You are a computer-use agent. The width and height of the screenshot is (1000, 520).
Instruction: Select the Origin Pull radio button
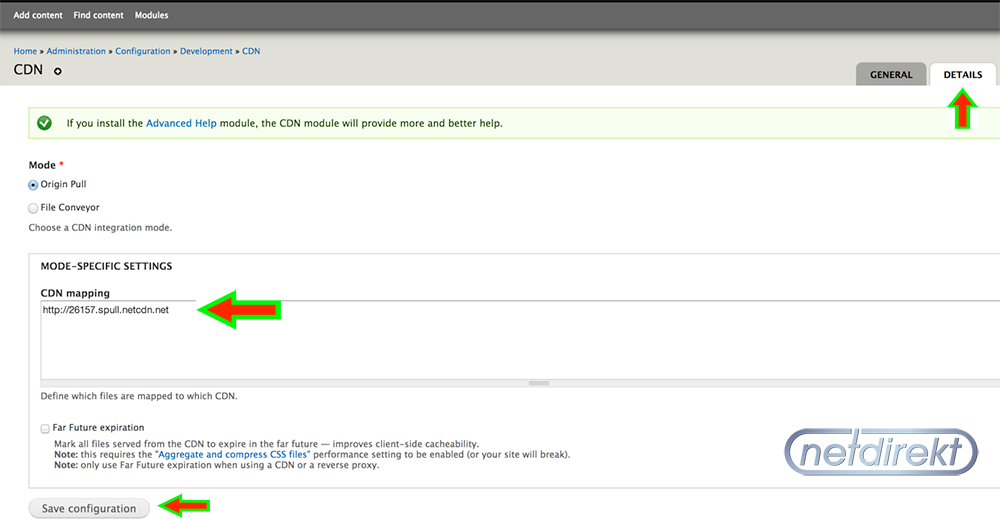[33, 185]
